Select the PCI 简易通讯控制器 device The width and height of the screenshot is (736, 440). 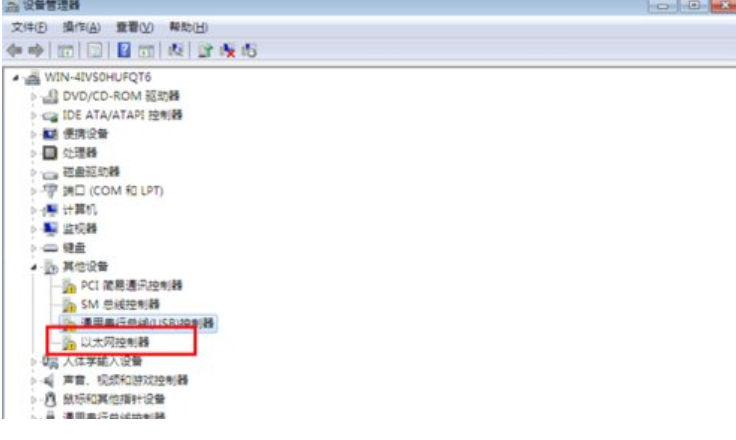(x=131, y=286)
